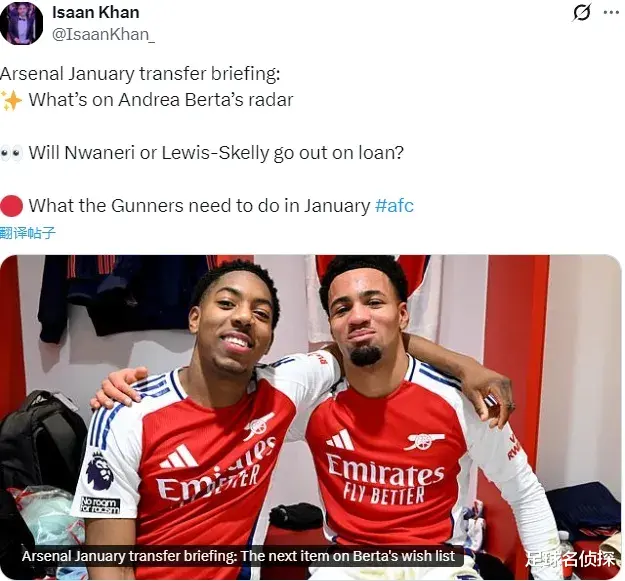
Task: Open Isaan Khan's profile avatar
Action: pos(21,23)
